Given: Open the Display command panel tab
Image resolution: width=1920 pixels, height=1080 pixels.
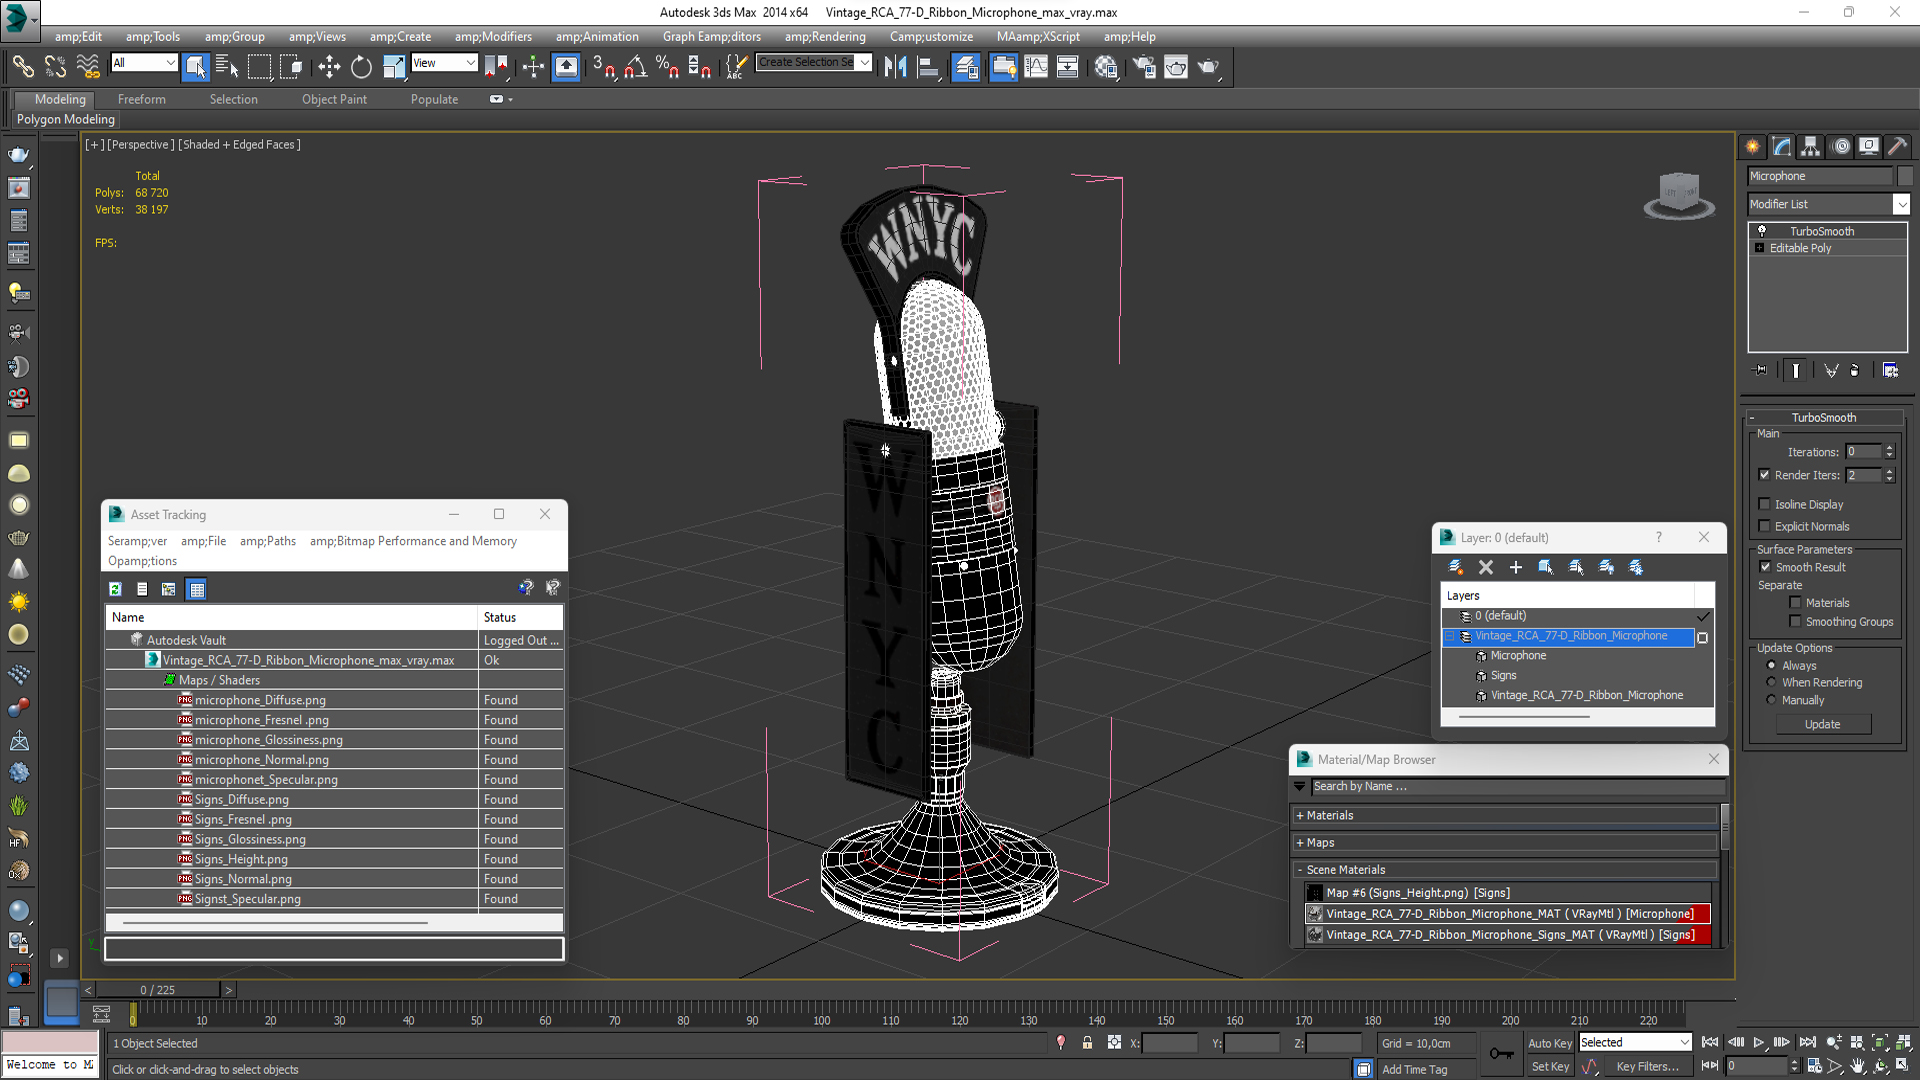Looking at the screenshot, I should pos(1869,146).
